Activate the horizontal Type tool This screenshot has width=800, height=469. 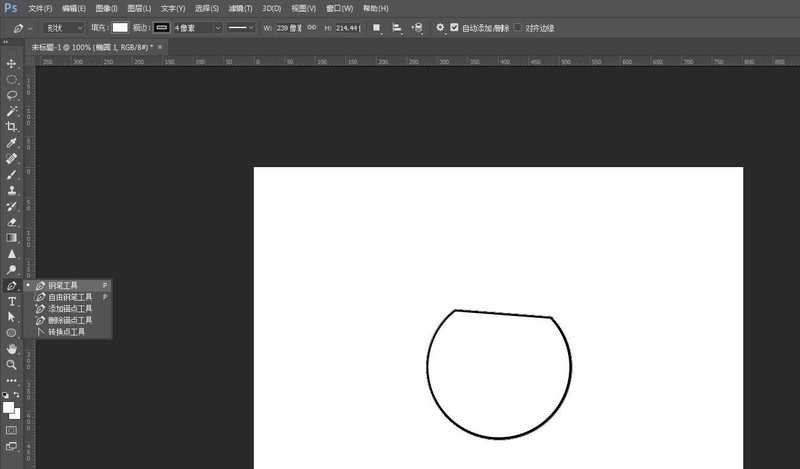[12, 301]
